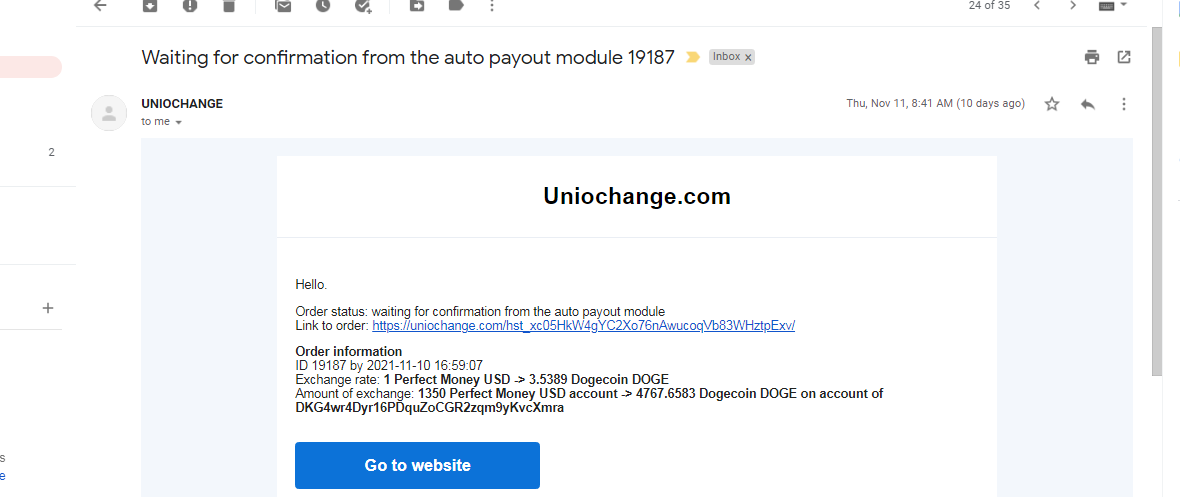Open toolbar More options menu

tap(492, 5)
